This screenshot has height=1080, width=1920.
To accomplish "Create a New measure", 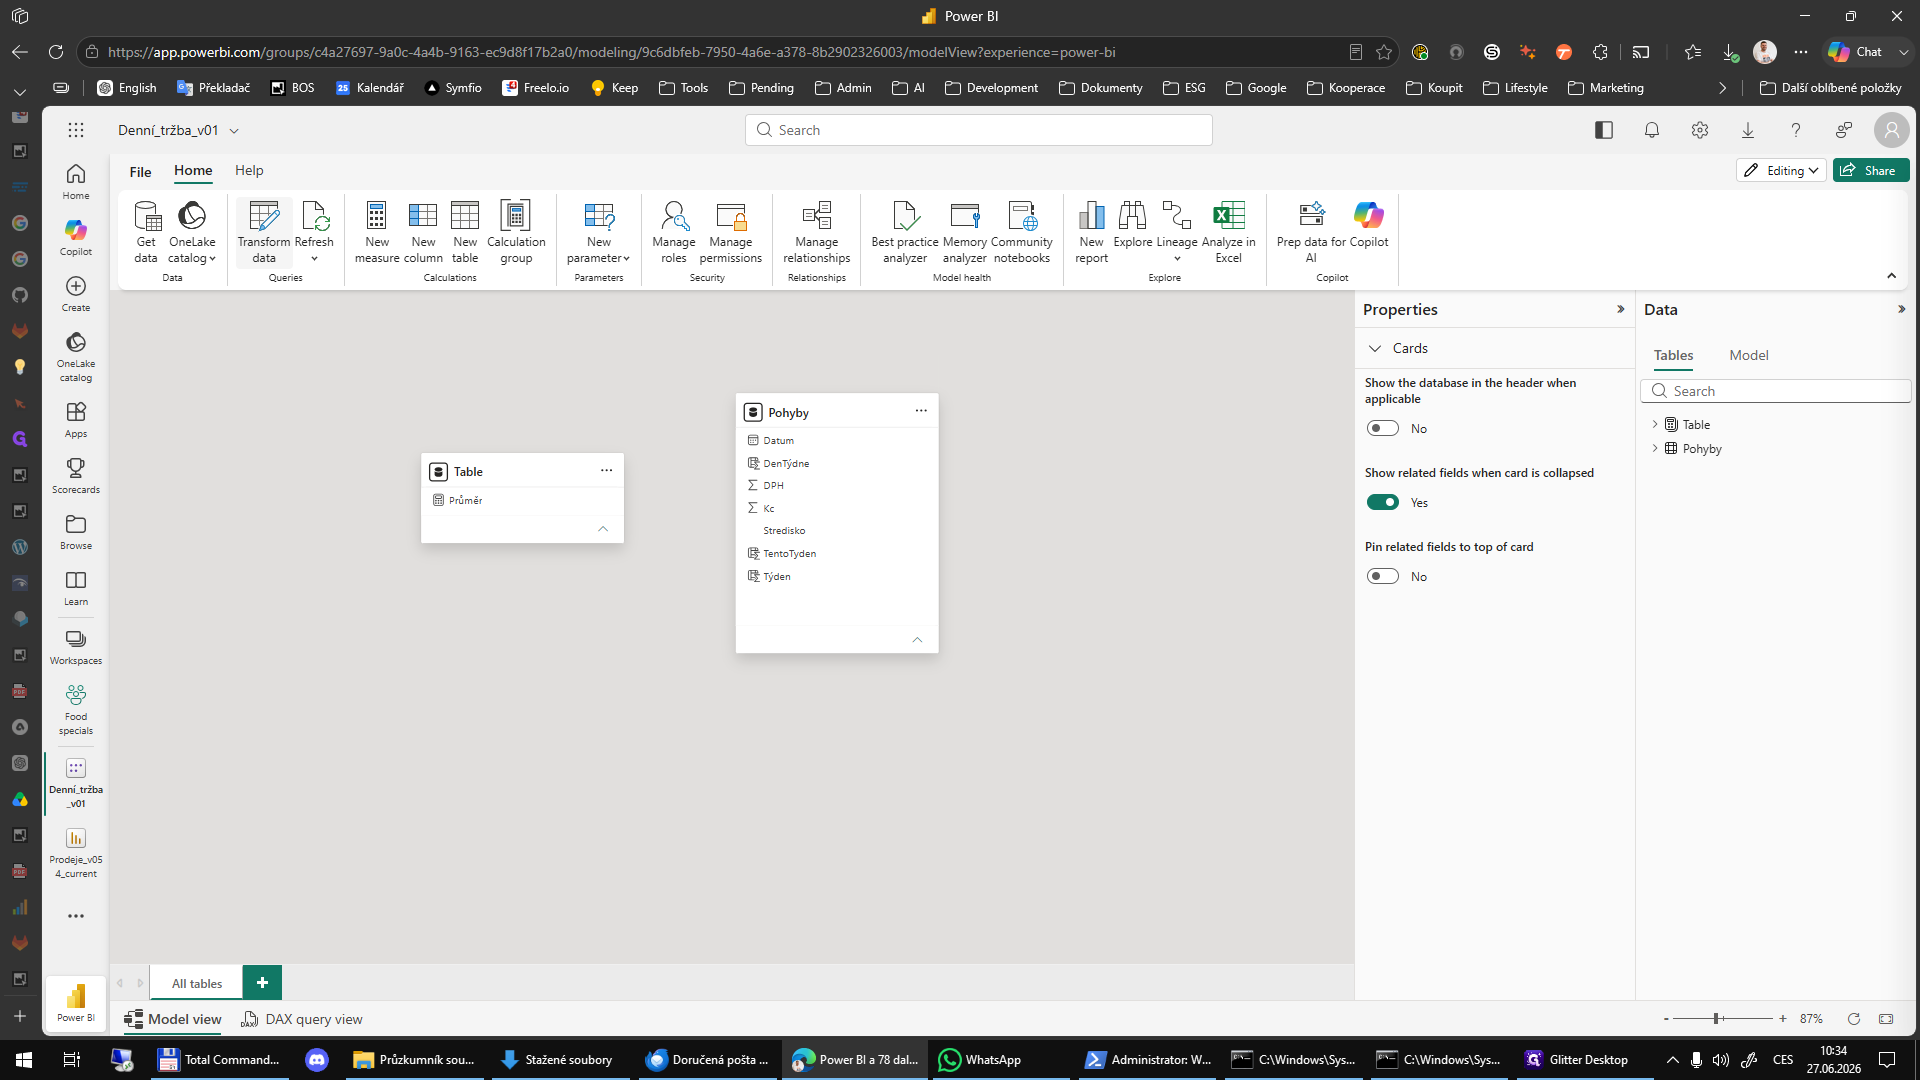I will [377, 231].
